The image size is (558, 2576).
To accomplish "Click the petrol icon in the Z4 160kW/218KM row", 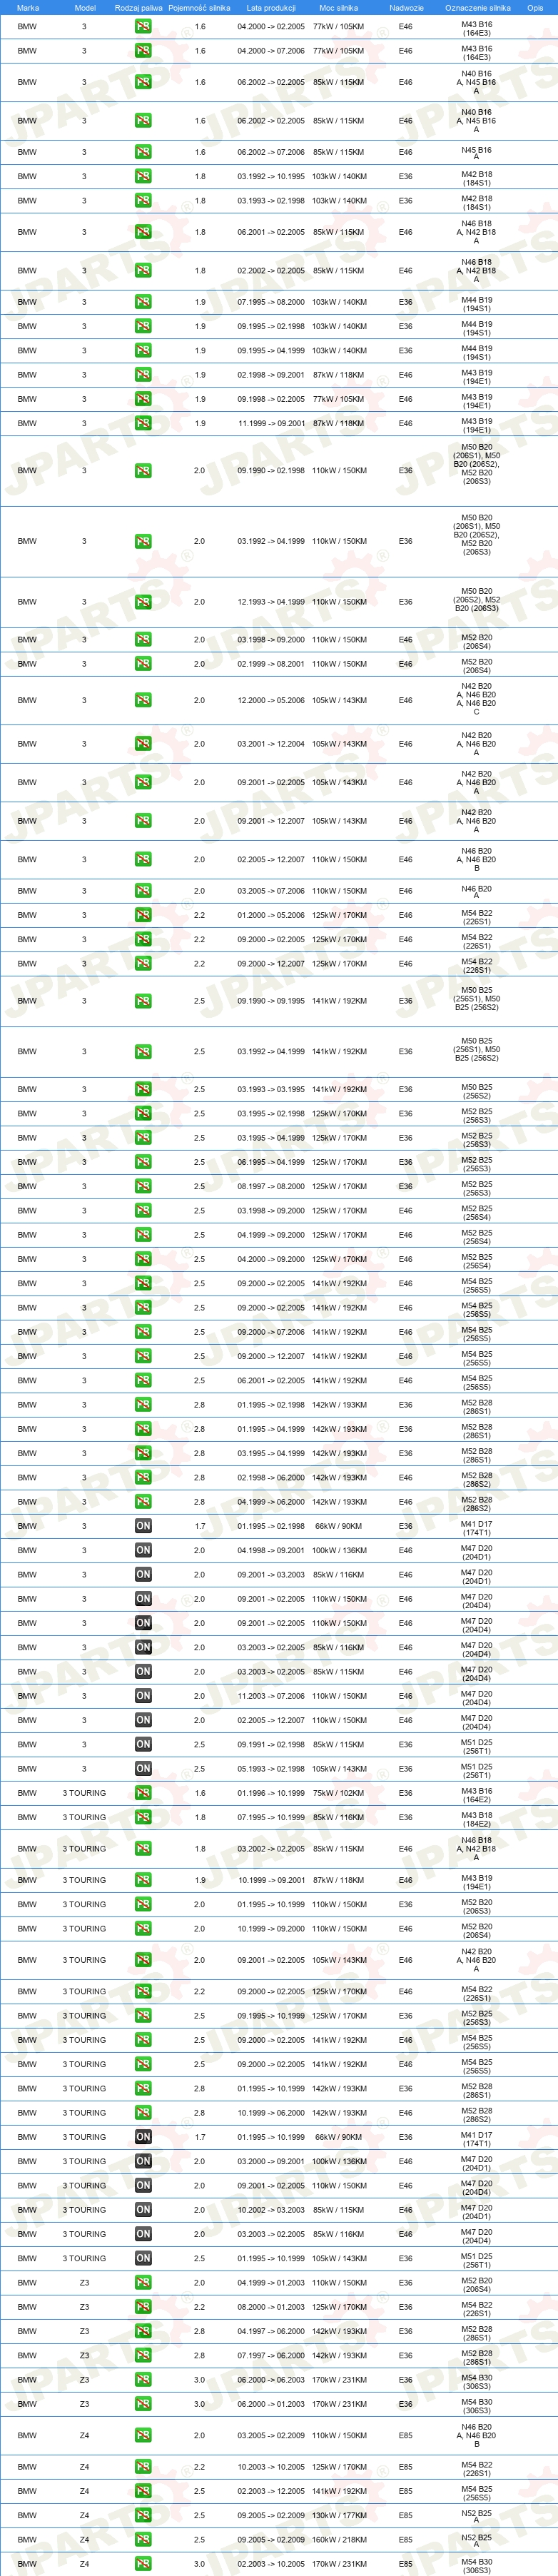I will [x=143, y=2540].
